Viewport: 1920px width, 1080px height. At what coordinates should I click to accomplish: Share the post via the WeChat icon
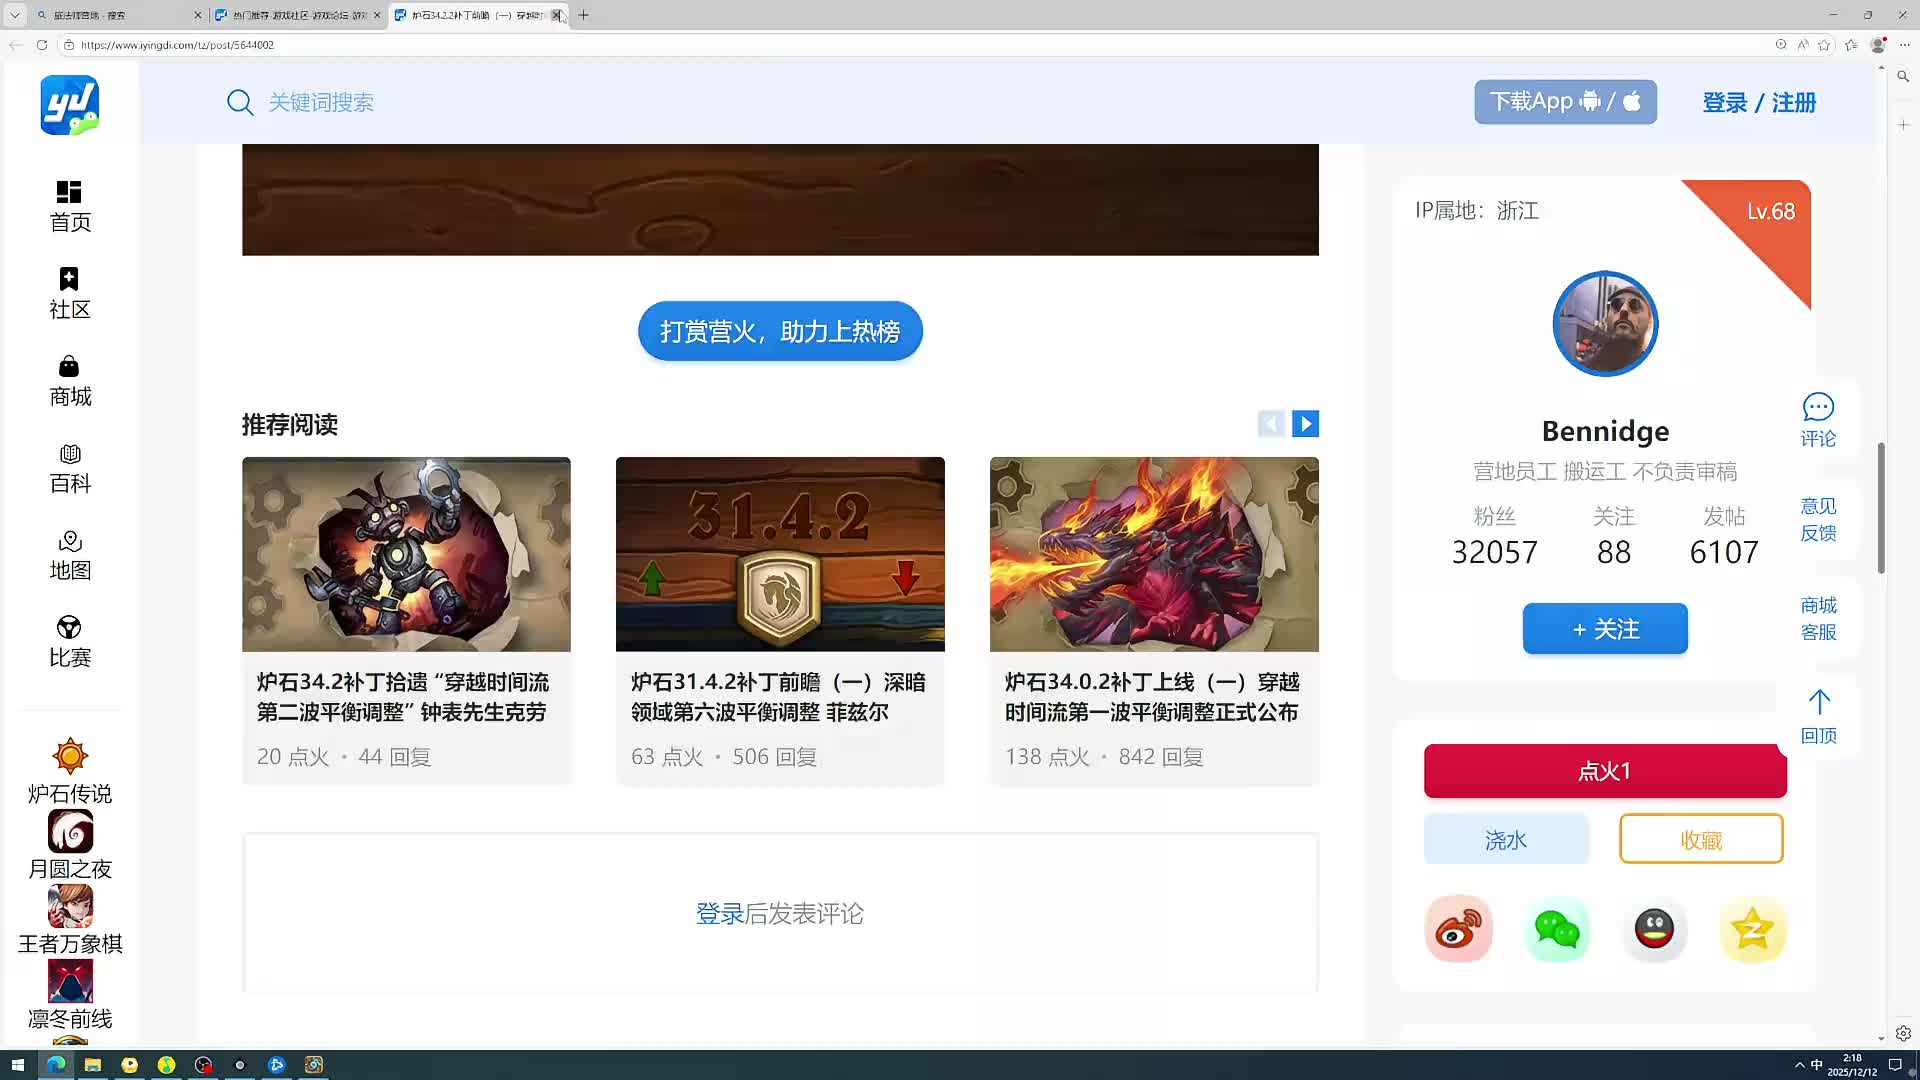[x=1556, y=929]
